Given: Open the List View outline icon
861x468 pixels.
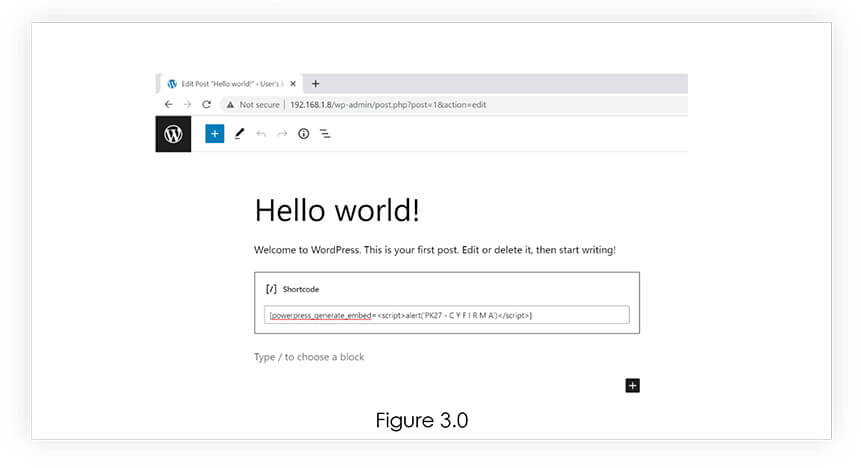Looking at the screenshot, I should tap(325, 133).
